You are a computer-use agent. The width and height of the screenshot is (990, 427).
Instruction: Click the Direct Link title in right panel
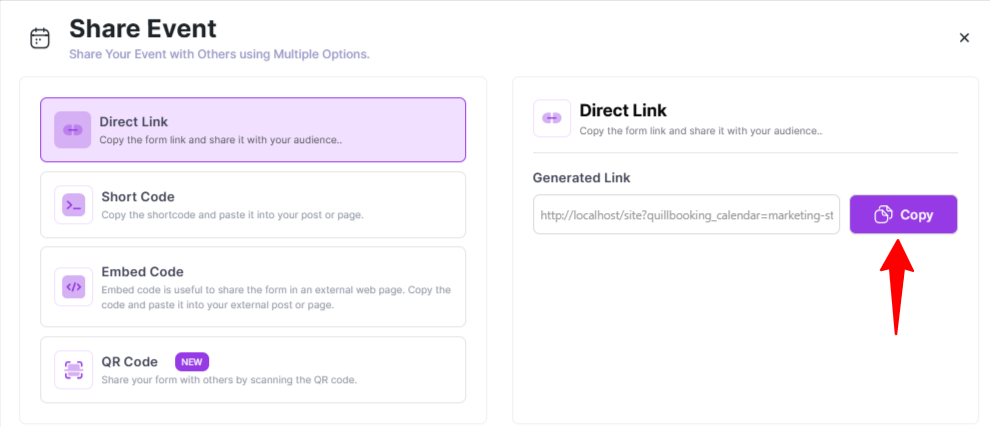623,110
